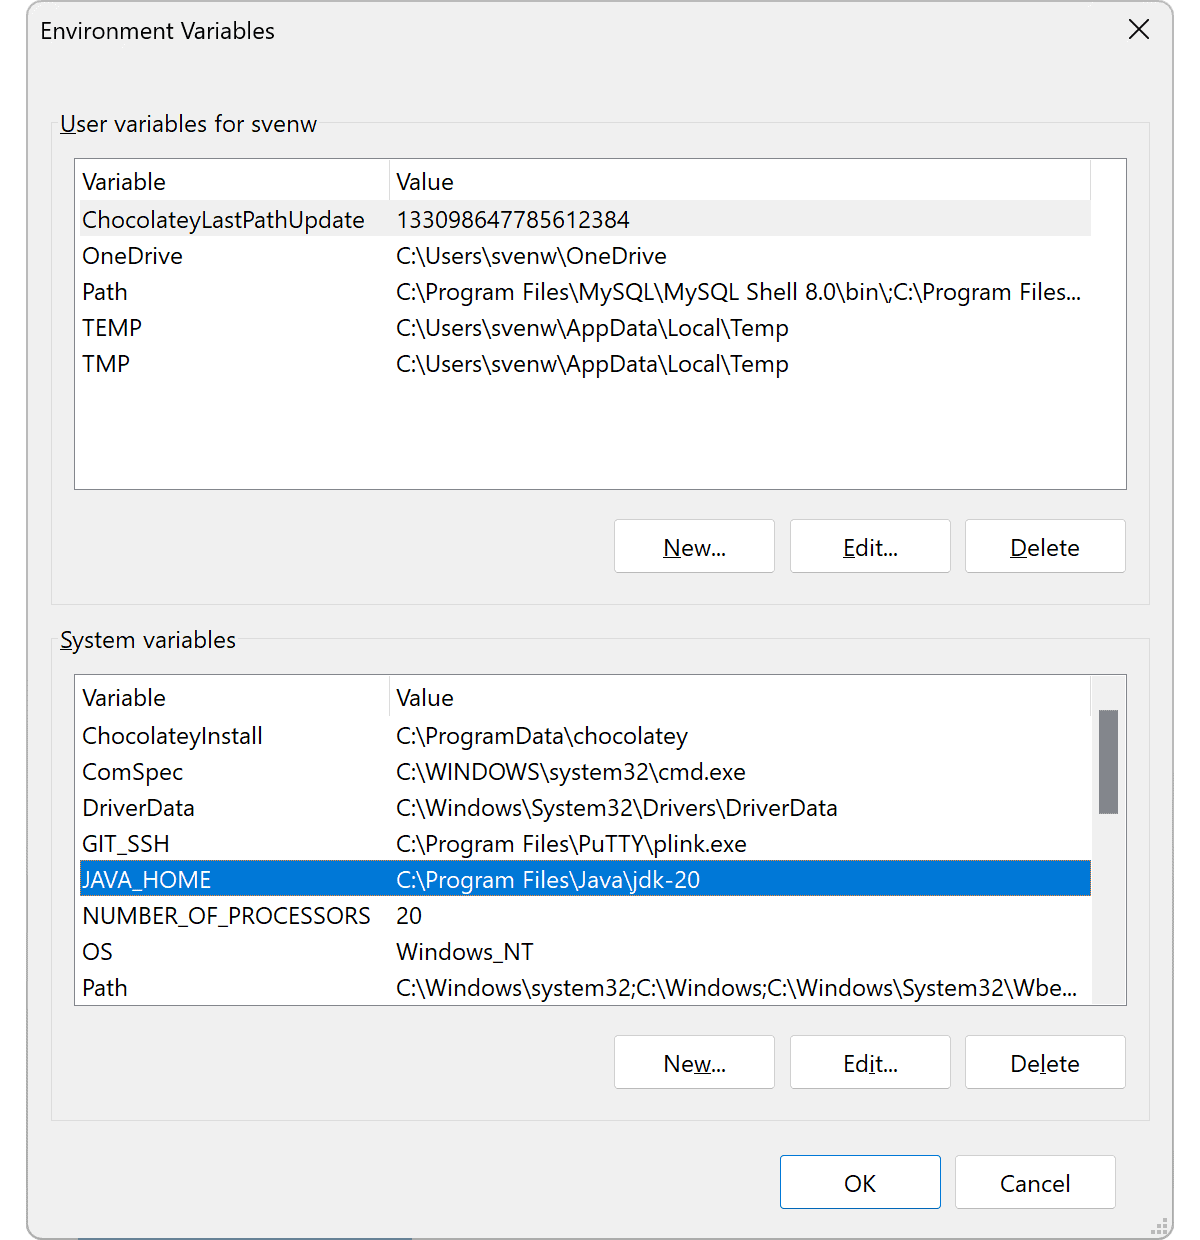Select the NUMBER_OF_PROCESSORS system variable
Image resolution: width=1200 pixels, height=1240 pixels.
tap(300, 915)
